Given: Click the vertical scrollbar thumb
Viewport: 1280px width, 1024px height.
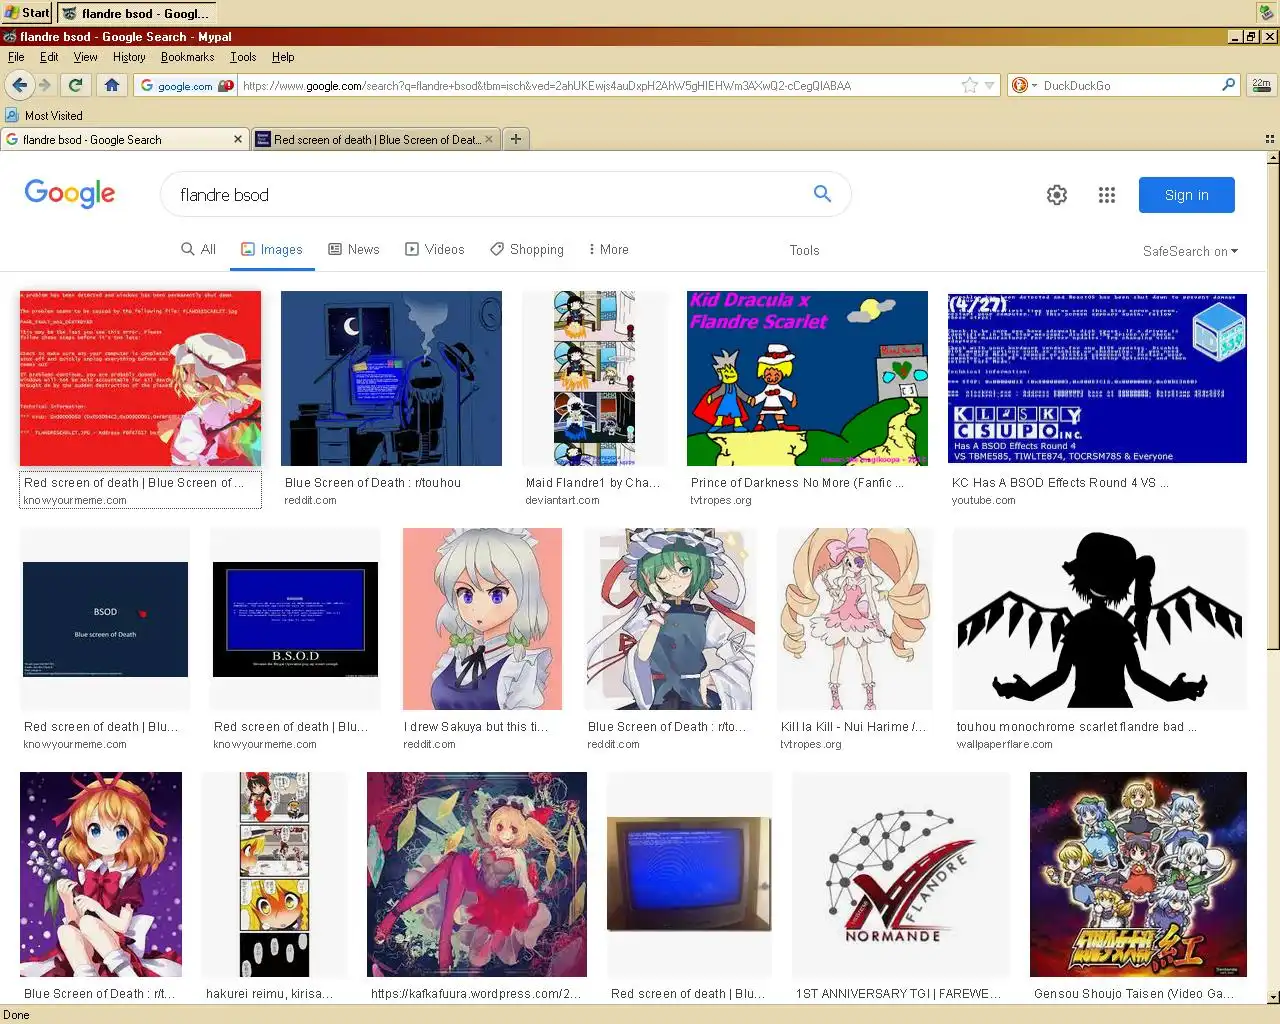Looking at the screenshot, I should (1272, 405).
